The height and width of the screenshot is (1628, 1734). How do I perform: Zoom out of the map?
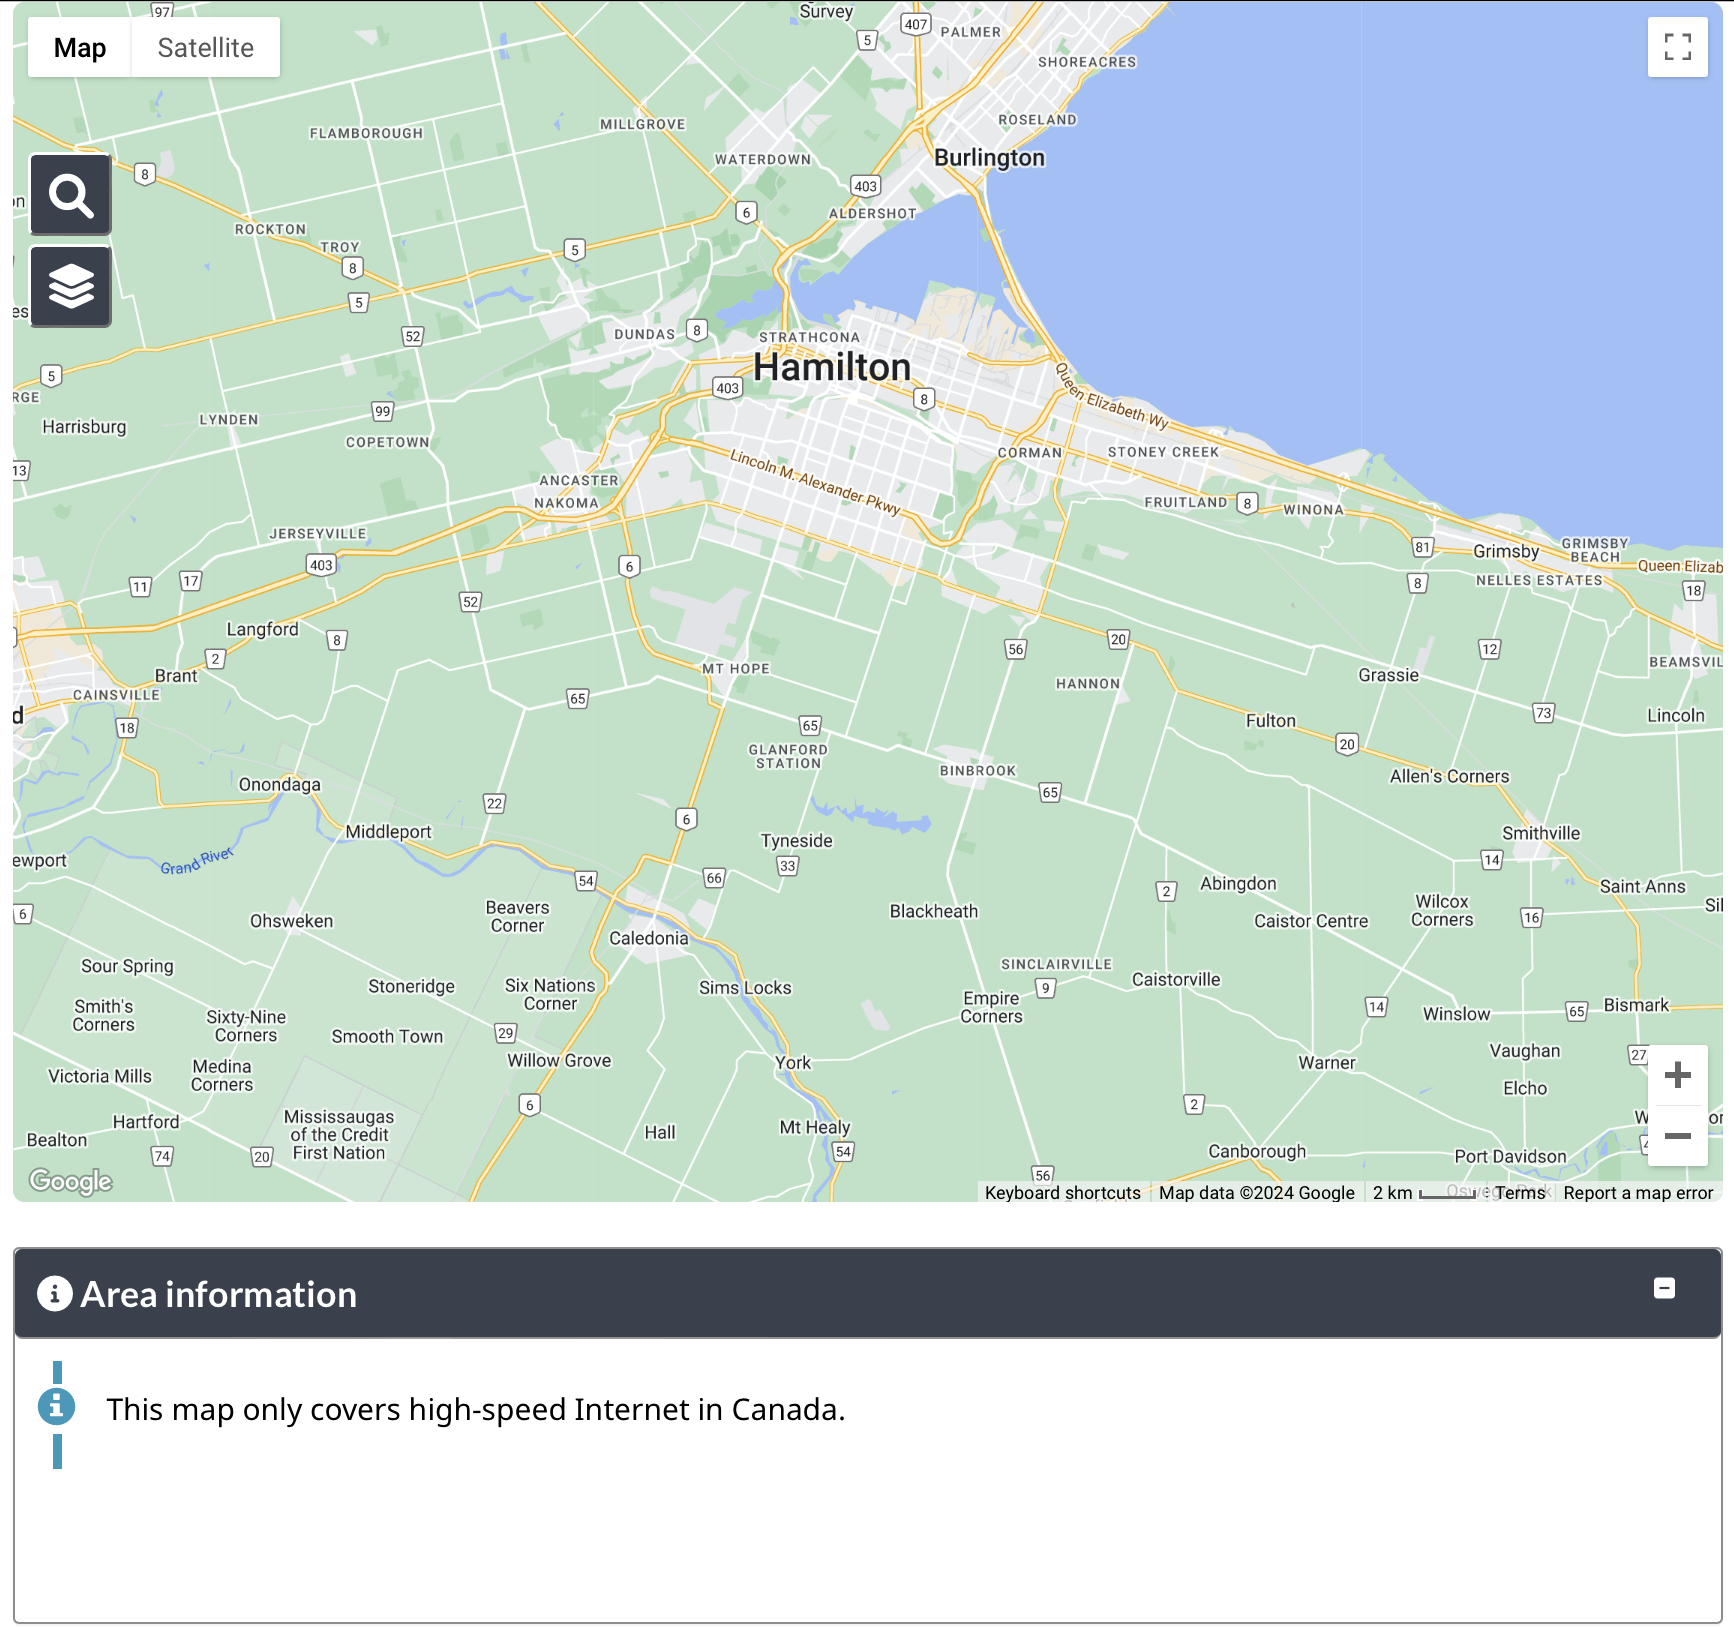point(1677,1136)
